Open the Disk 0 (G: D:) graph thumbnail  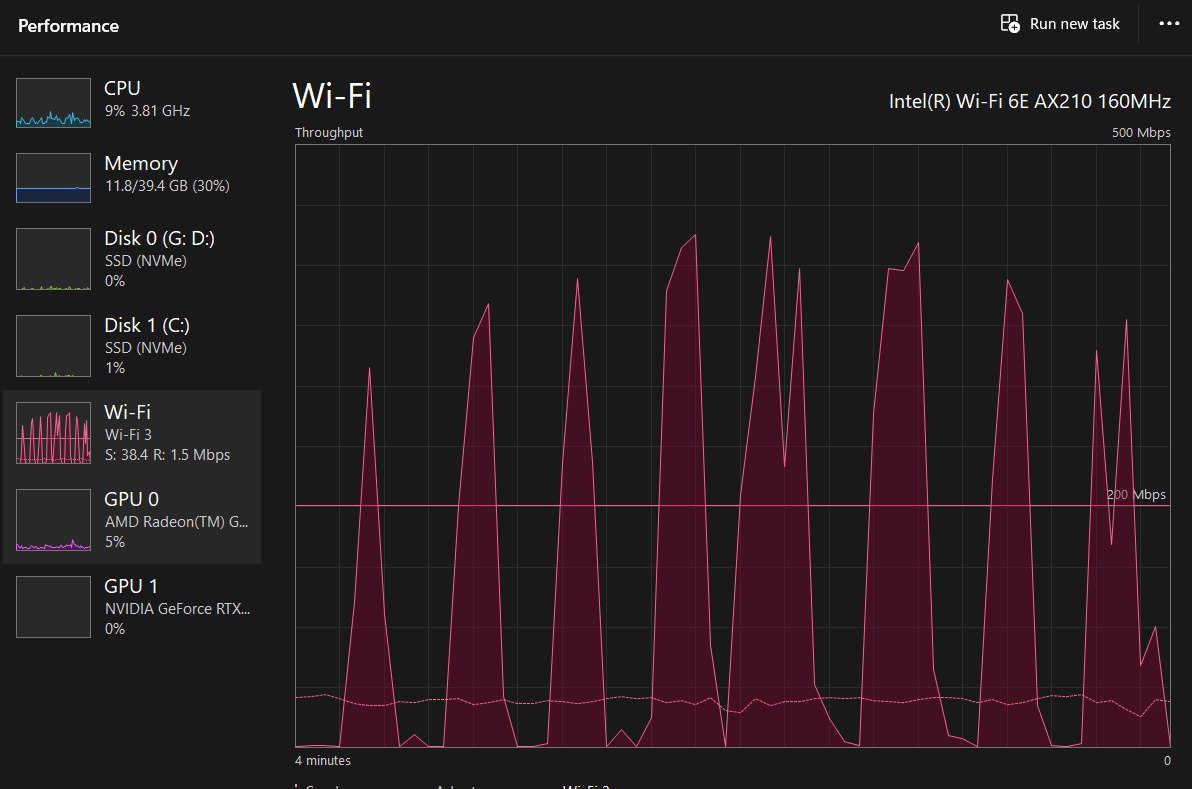click(53, 259)
